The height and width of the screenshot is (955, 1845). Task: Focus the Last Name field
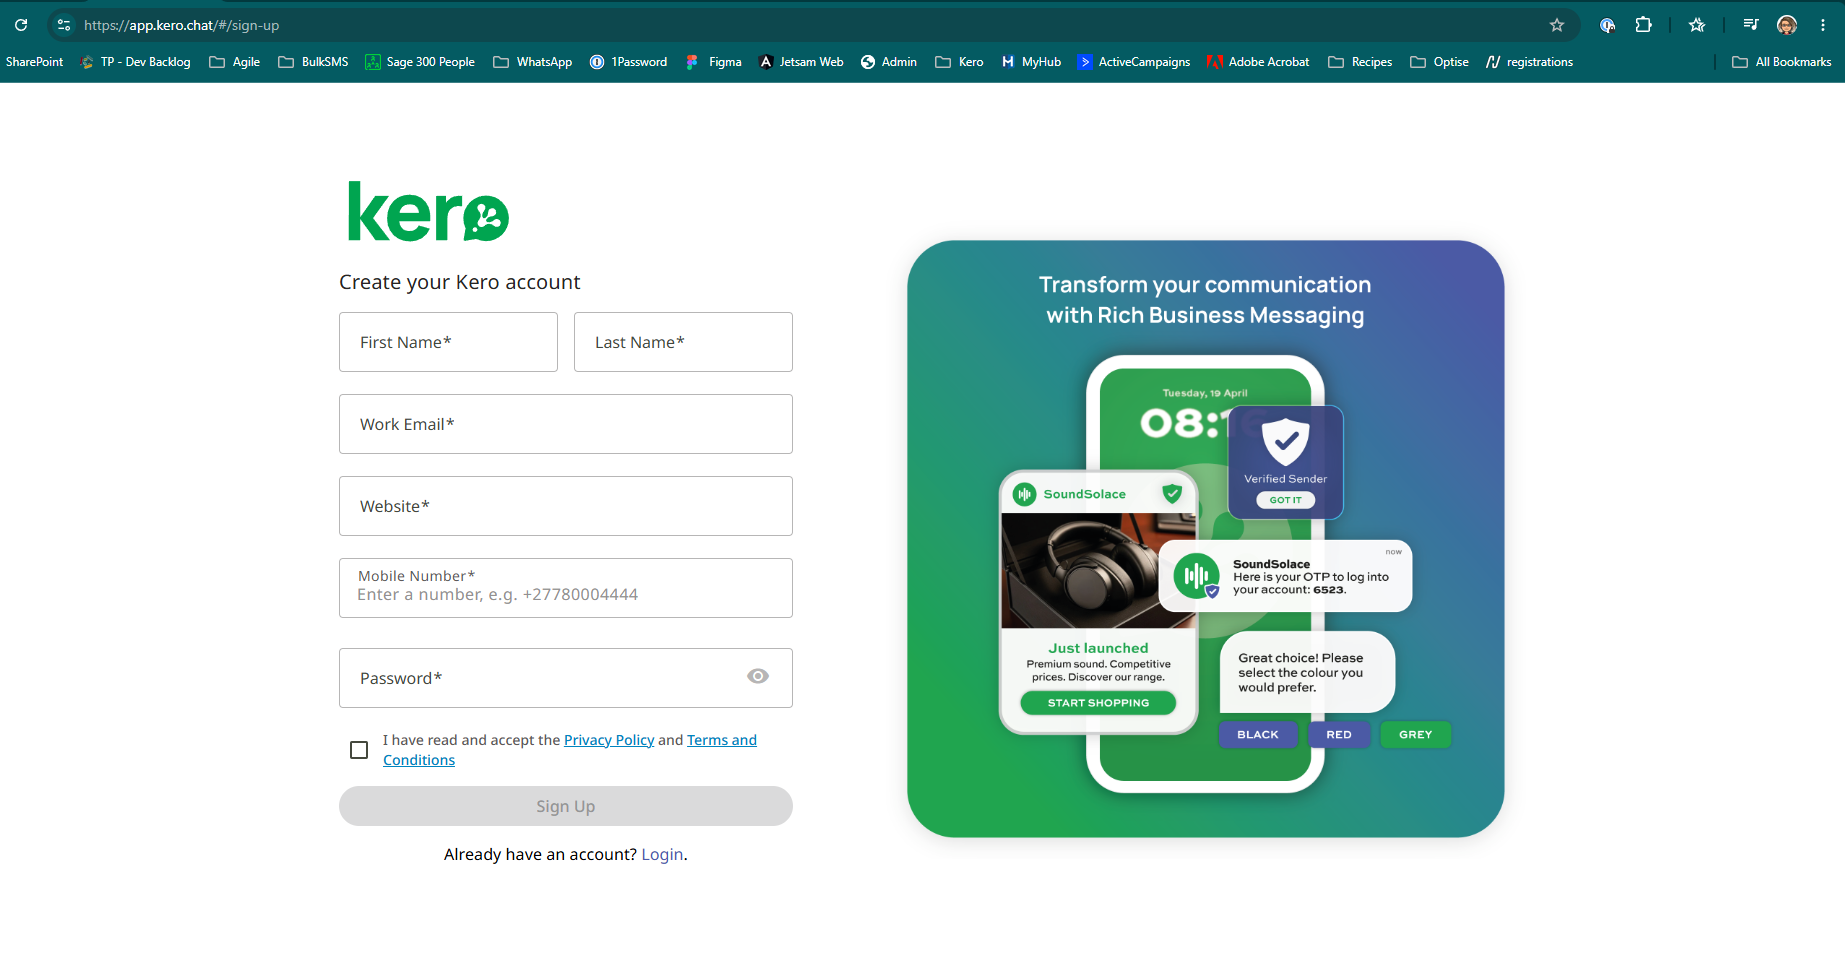tap(683, 342)
